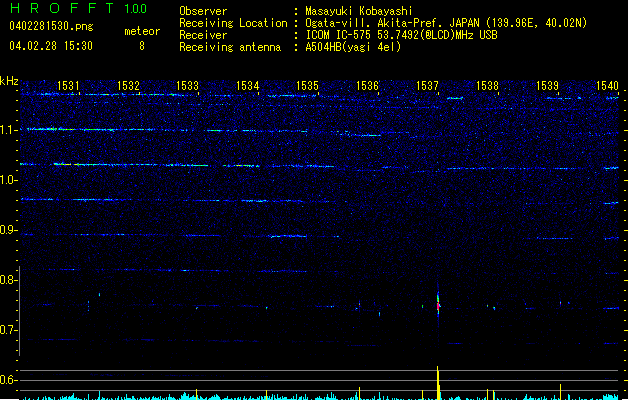The width and height of the screenshot is (629, 400).
Task: Click the 0.9 kHz axis label
Action: tap(8, 230)
